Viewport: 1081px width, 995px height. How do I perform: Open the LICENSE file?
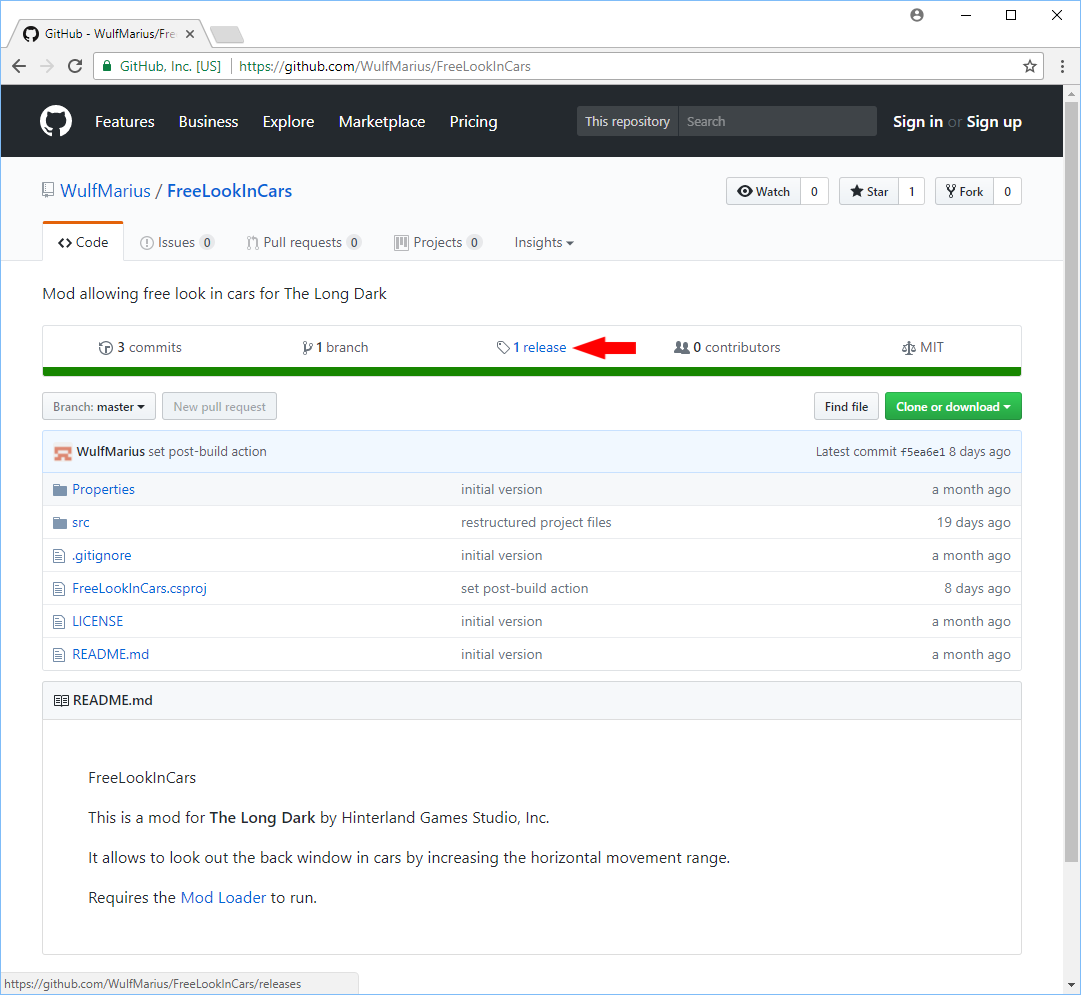[x=98, y=622]
